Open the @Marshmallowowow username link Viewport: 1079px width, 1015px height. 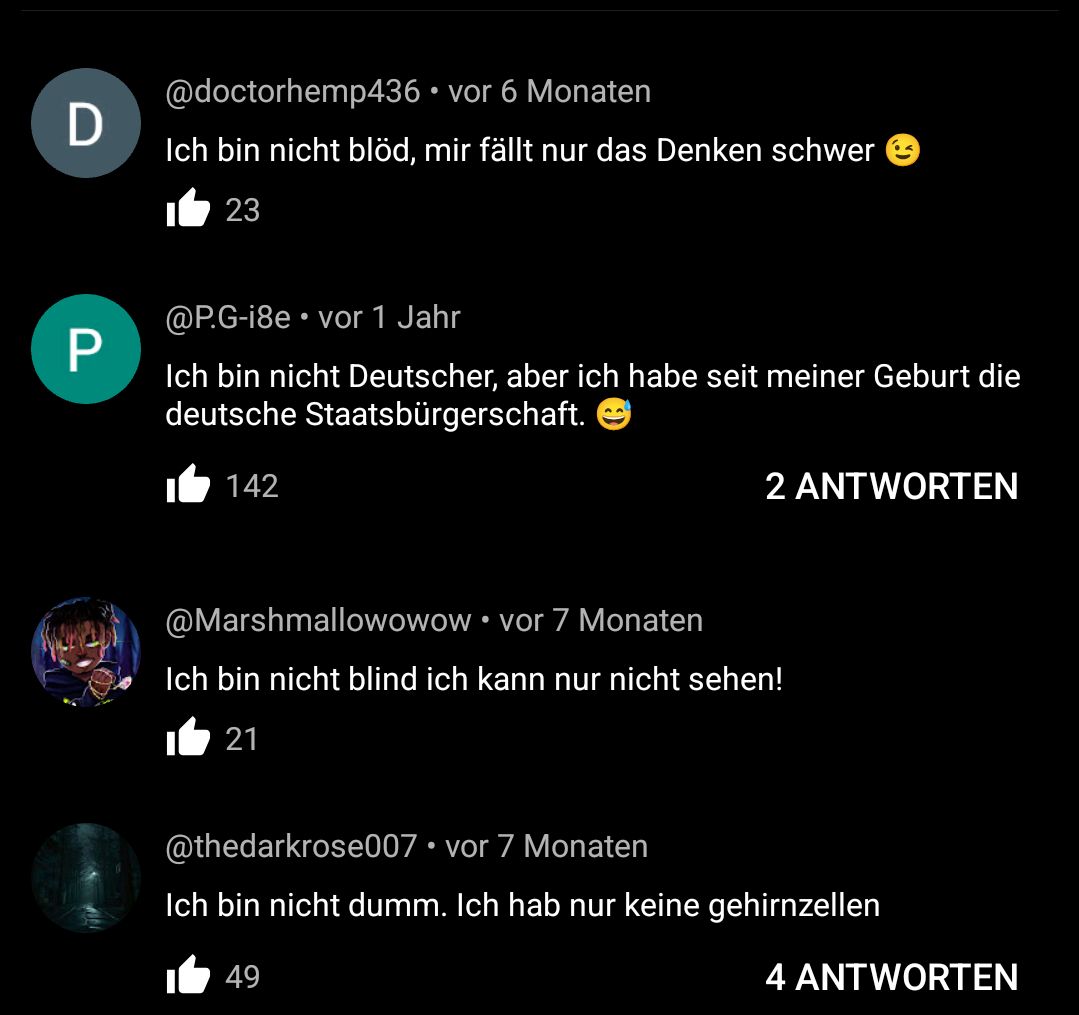coord(318,621)
